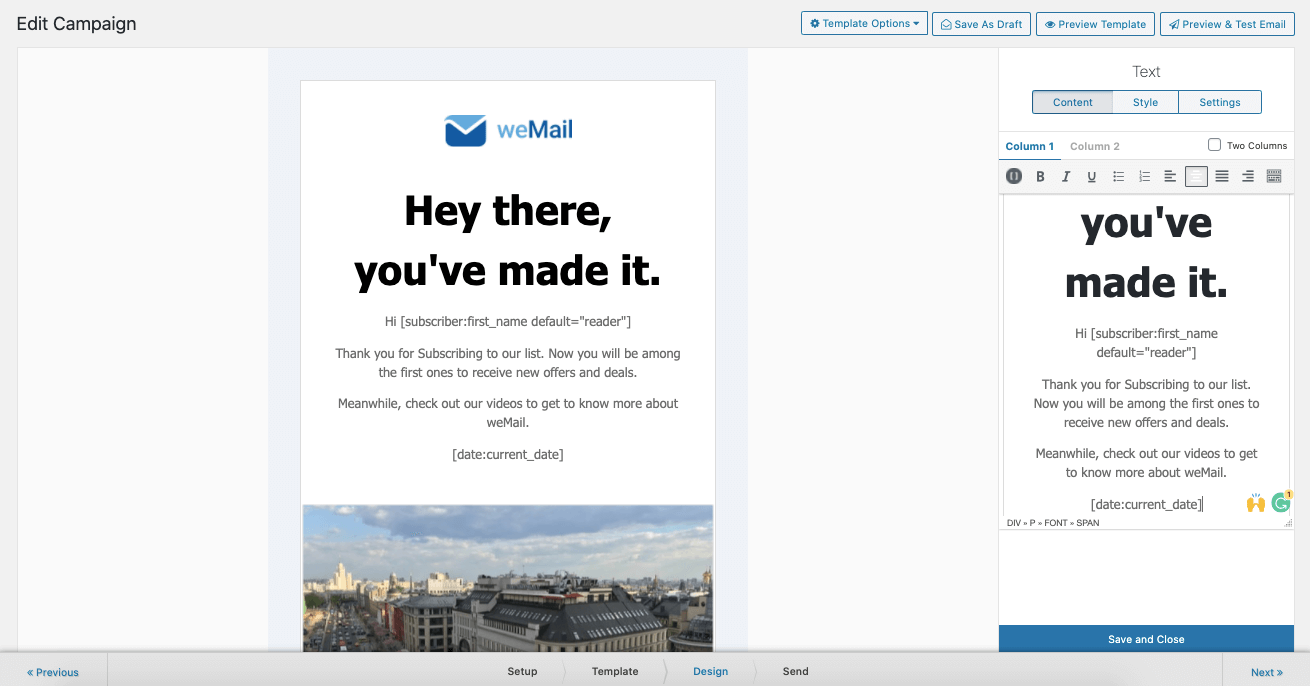1310x686 pixels.
Task: Toggle center alignment off
Action: coord(1196,176)
